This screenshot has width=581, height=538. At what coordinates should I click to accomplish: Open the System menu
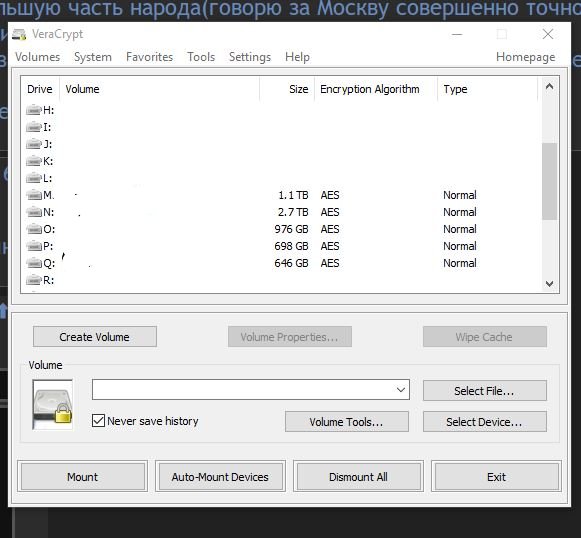(93, 57)
